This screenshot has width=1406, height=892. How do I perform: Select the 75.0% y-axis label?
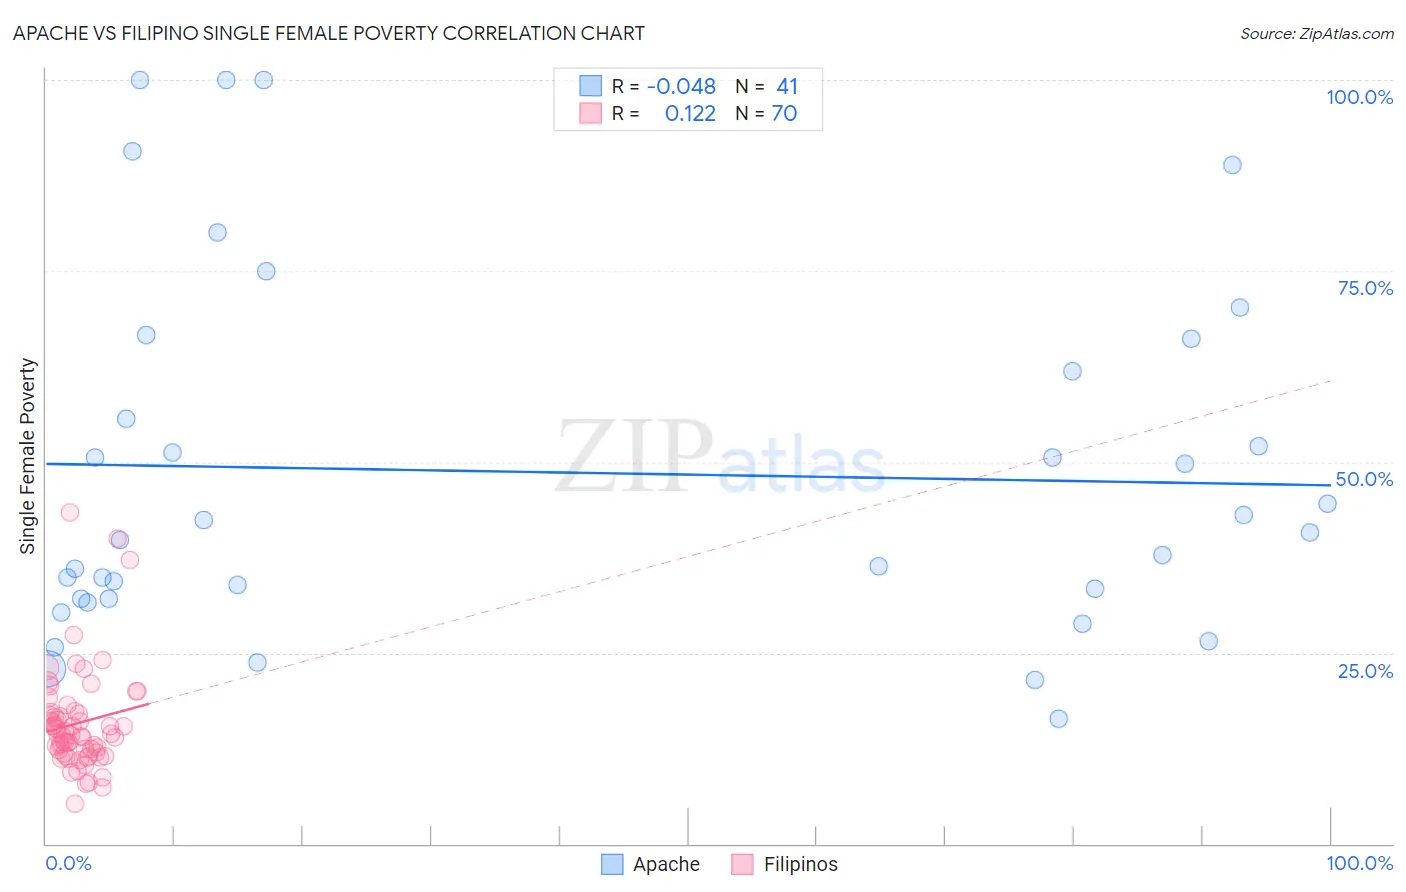coord(1365,288)
